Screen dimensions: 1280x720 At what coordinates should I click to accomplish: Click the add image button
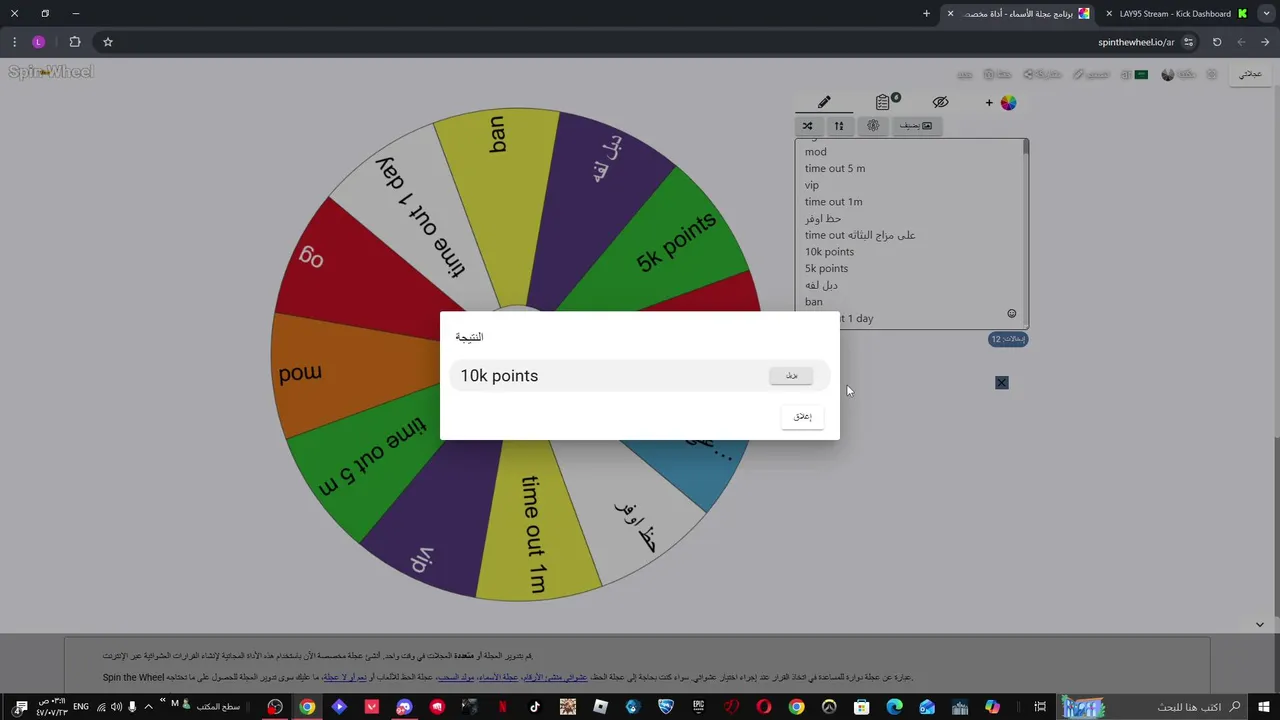[x=916, y=126]
